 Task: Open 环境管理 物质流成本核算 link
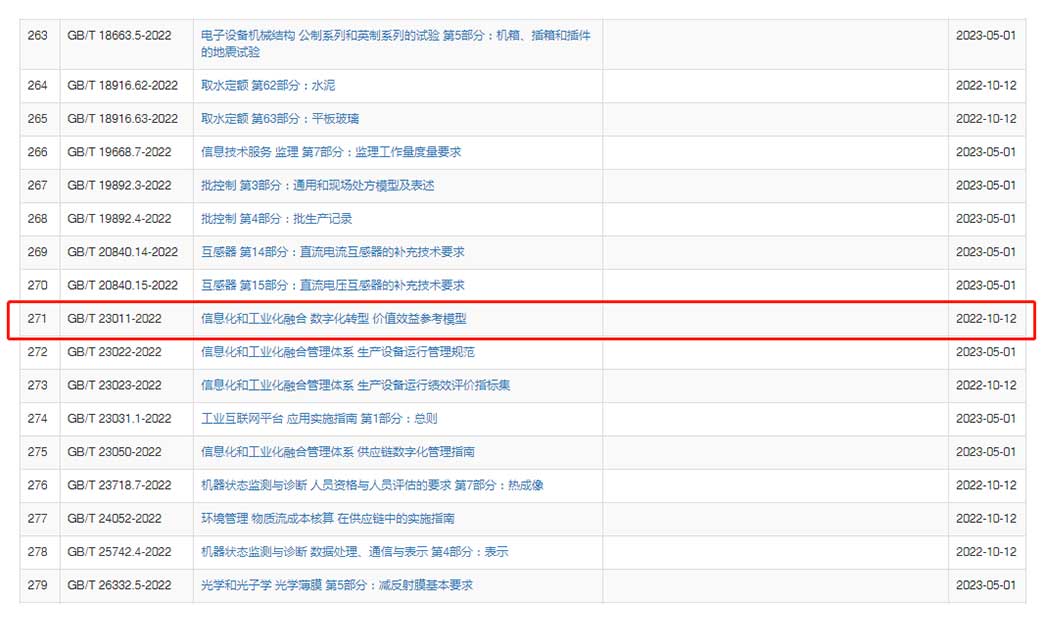coord(327,519)
